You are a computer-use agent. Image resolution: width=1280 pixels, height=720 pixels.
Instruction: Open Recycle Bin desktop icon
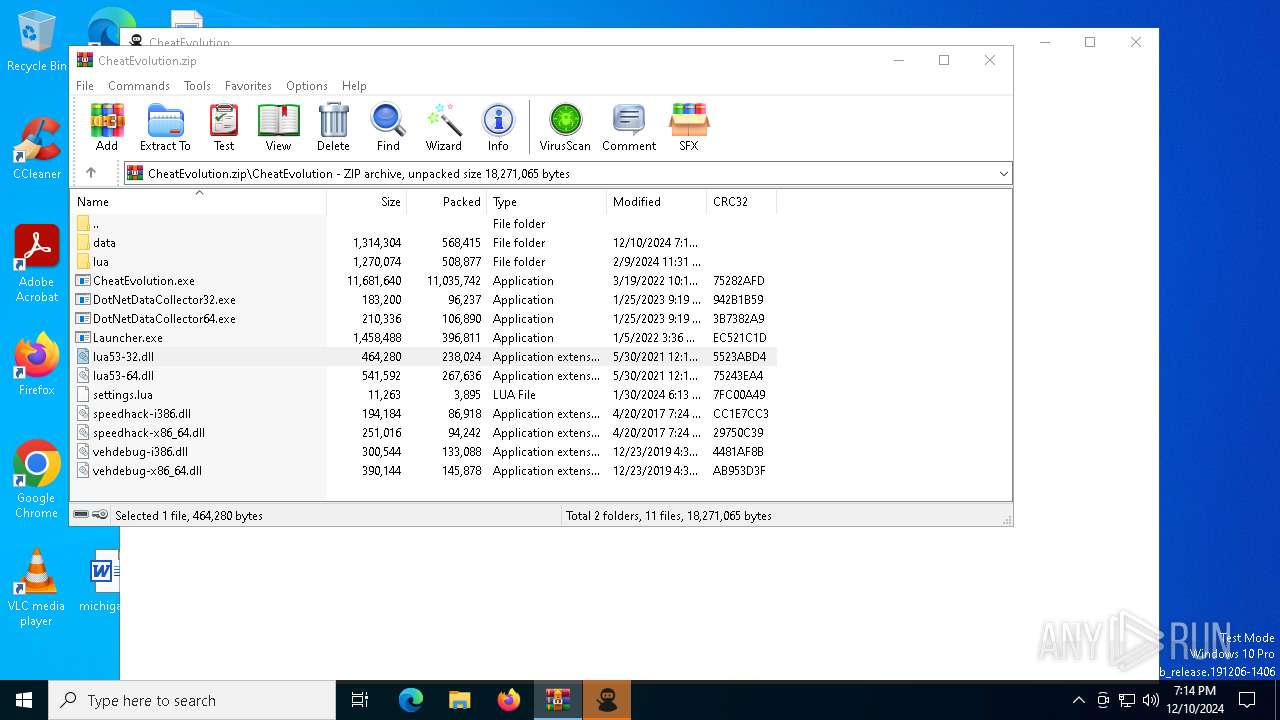(x=37, y=41)
